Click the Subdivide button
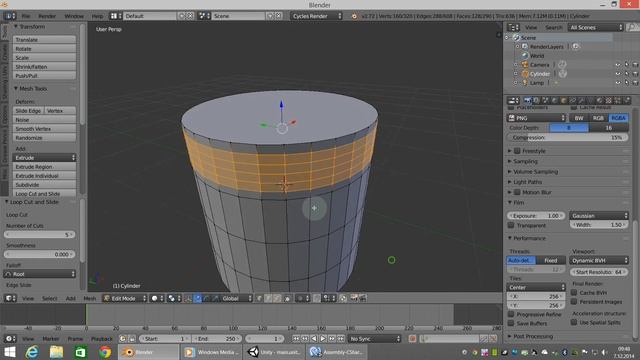Image resolution: width=640 pixels, height=360 pixels. point(44,185)
